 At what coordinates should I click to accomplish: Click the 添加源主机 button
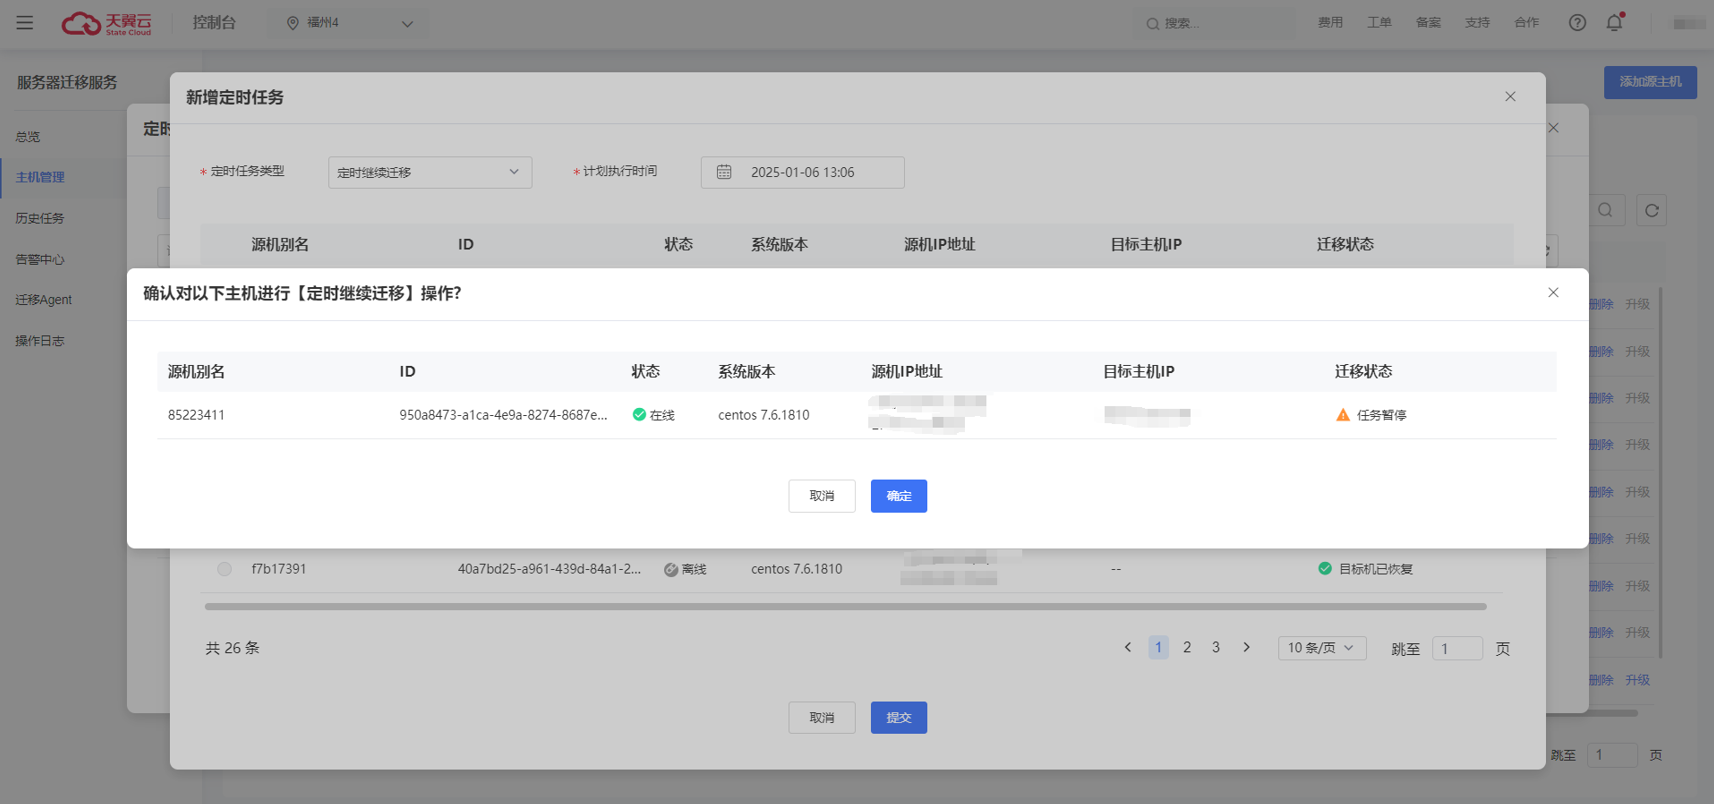1650,82
